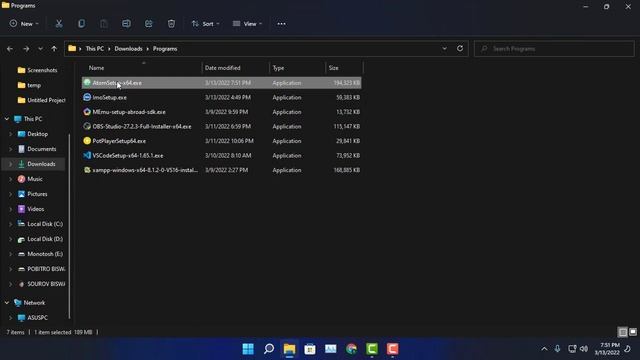640x360 pixels.
Task: Click the Copy icon in toolbar
Action: 81,24
